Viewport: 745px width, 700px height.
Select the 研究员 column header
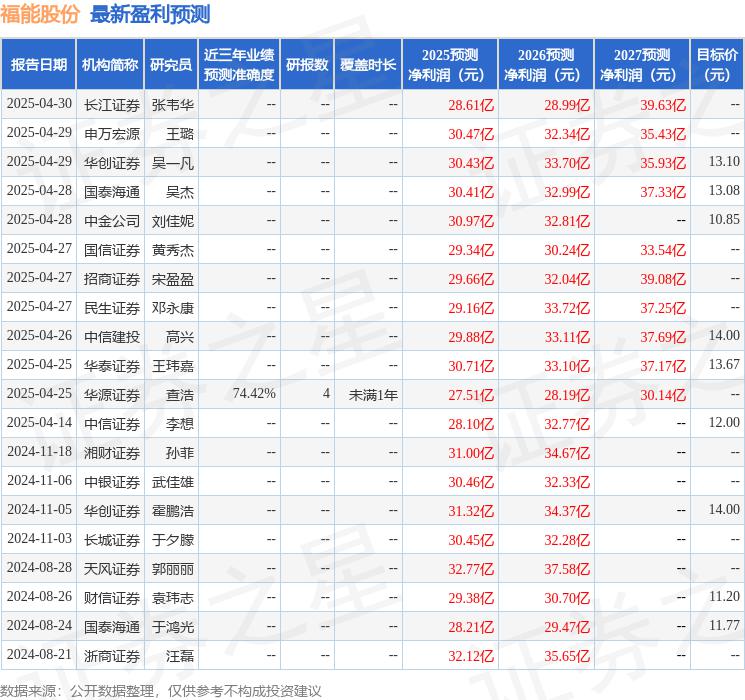click(x=171, y=64)
